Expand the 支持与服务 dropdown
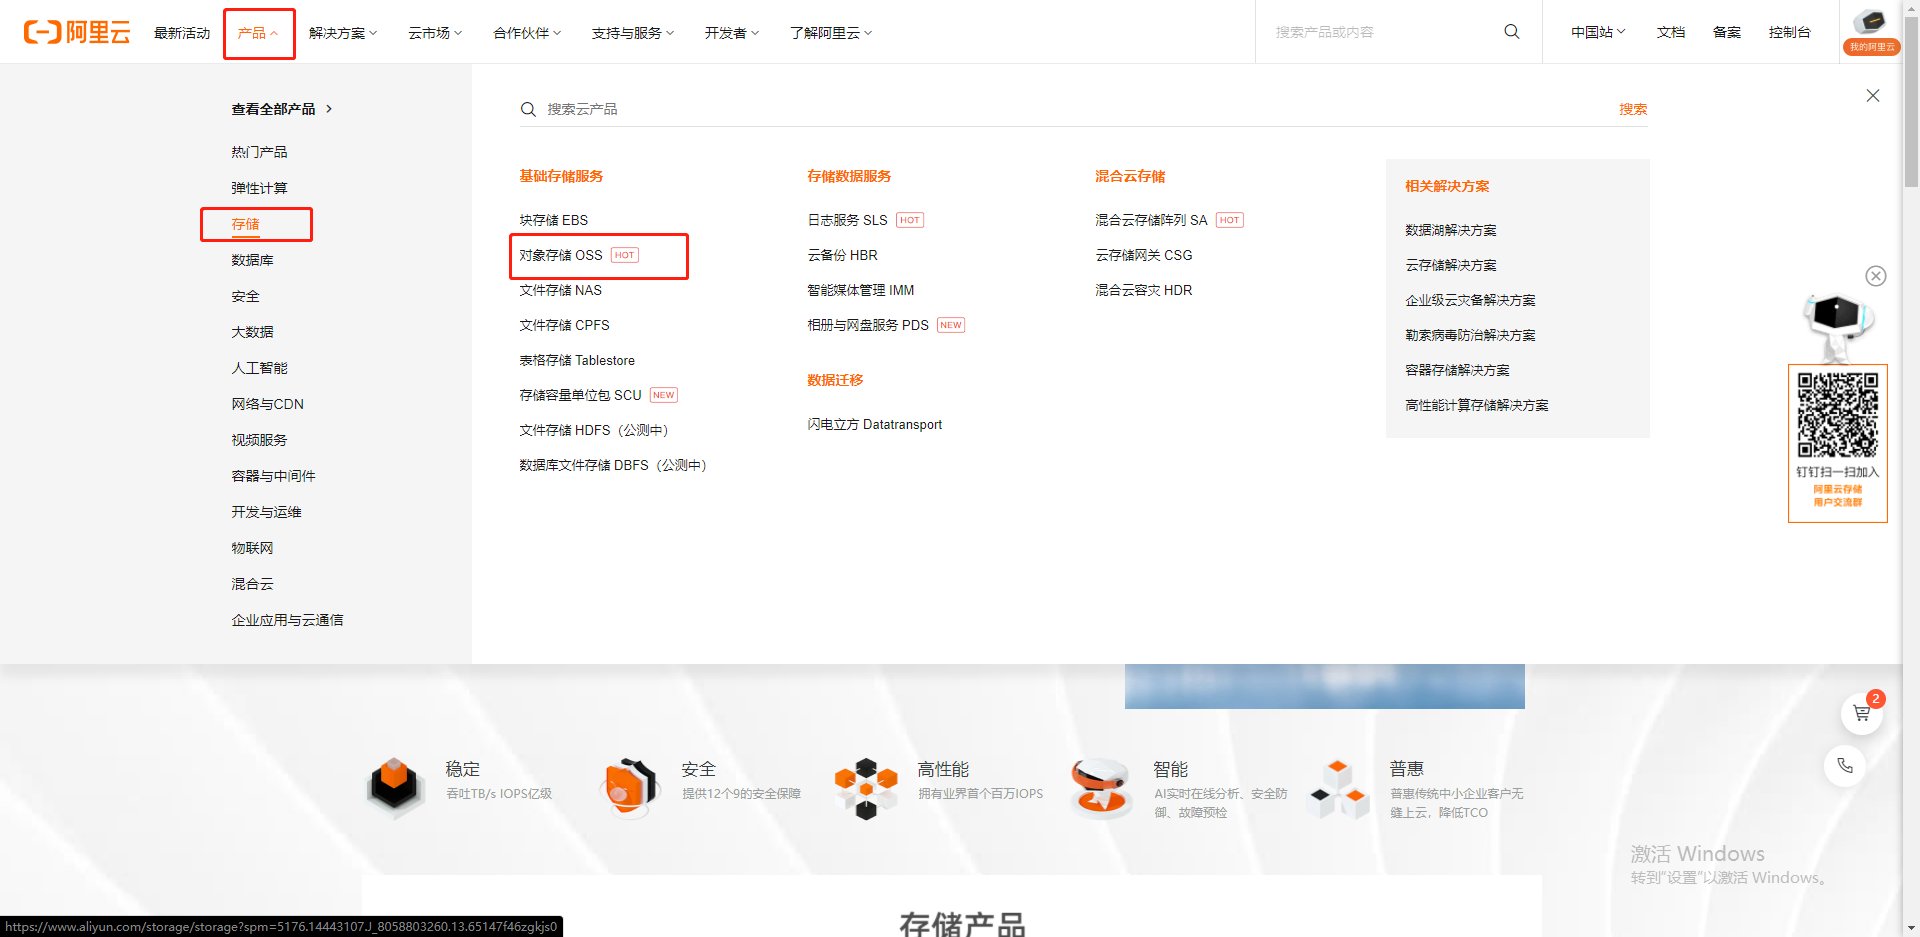Screen dimensions: 1920x937 click(633, 33)
